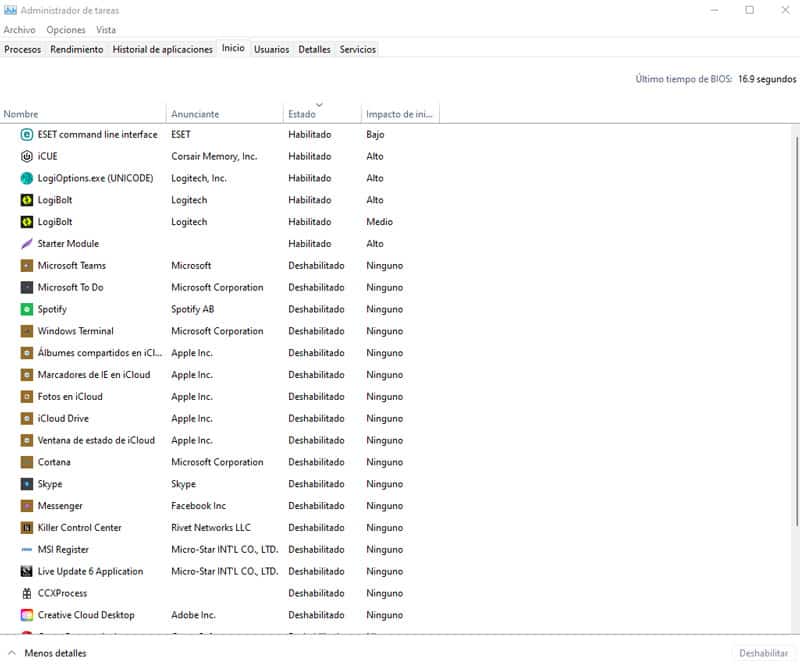
Task: Click Deshabilitado status for Skype
Action: (x=316, y=484)
